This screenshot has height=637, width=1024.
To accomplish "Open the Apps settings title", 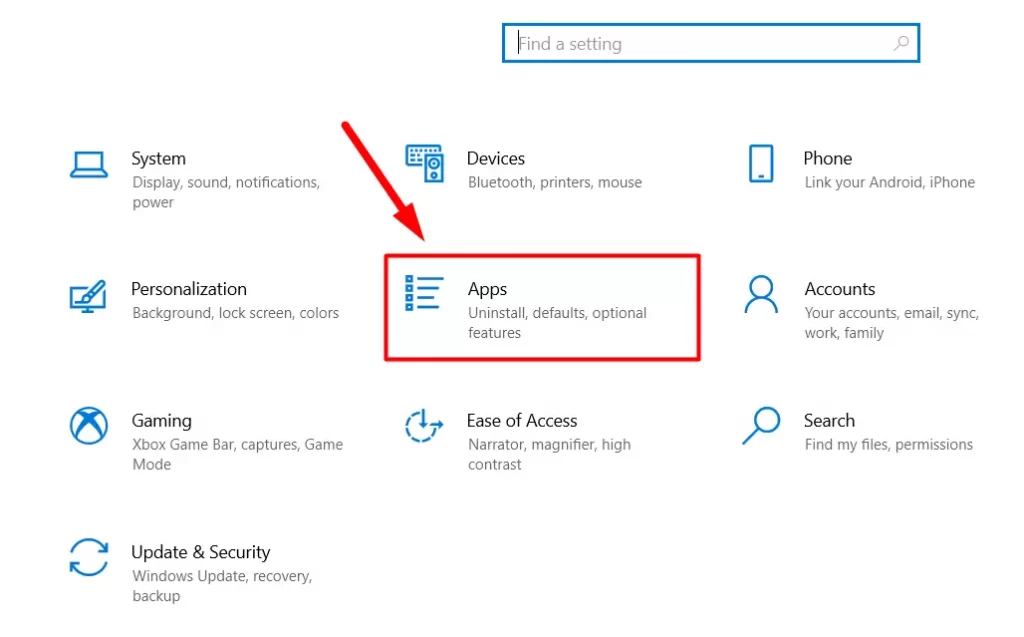I will (x=487, y=289).
